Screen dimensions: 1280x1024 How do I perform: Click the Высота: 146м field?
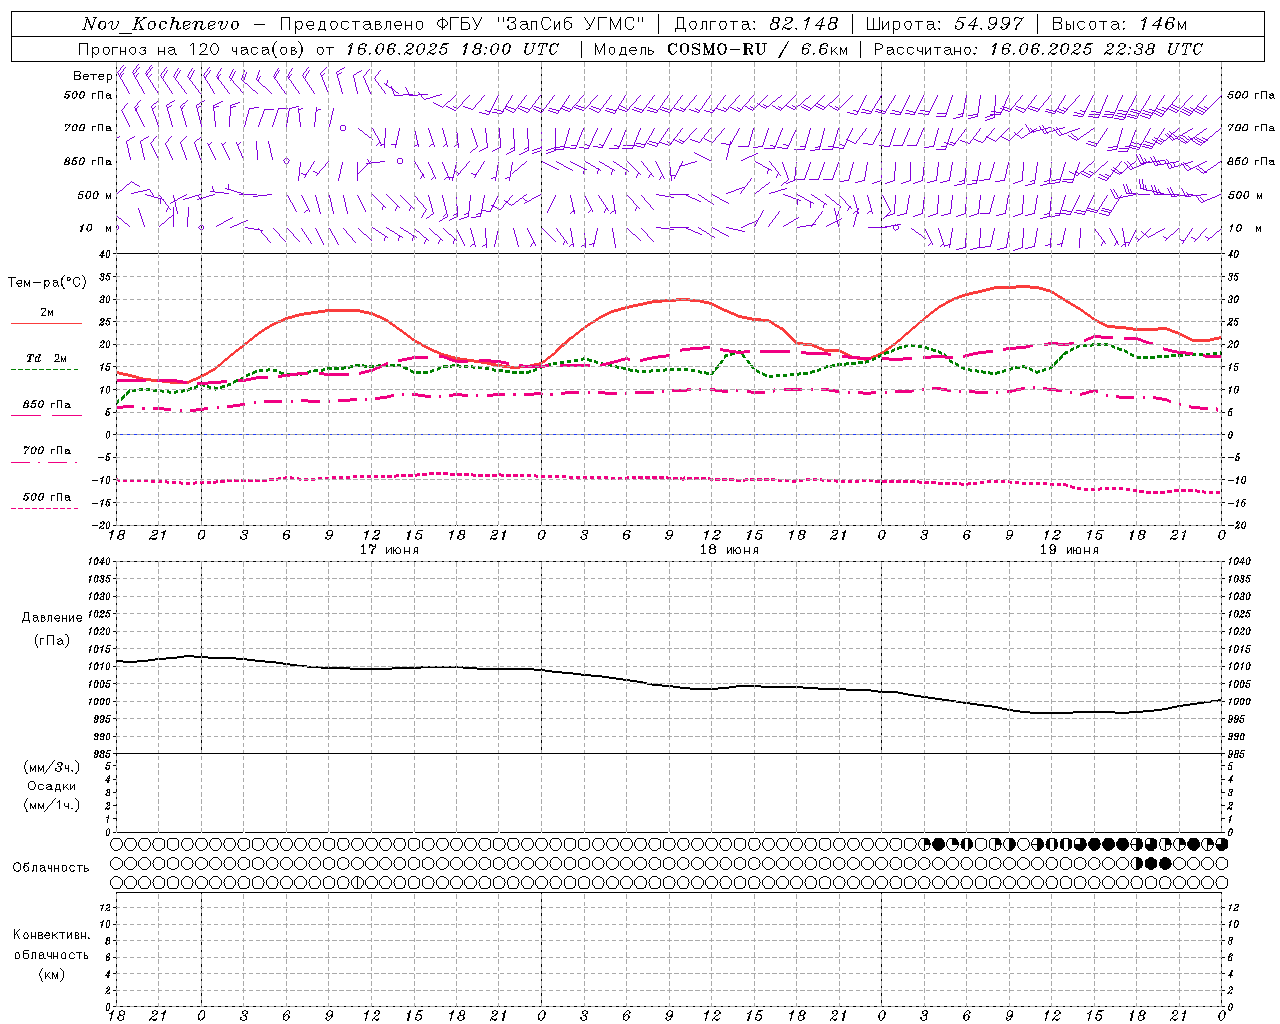click(x=1118, y=24)
